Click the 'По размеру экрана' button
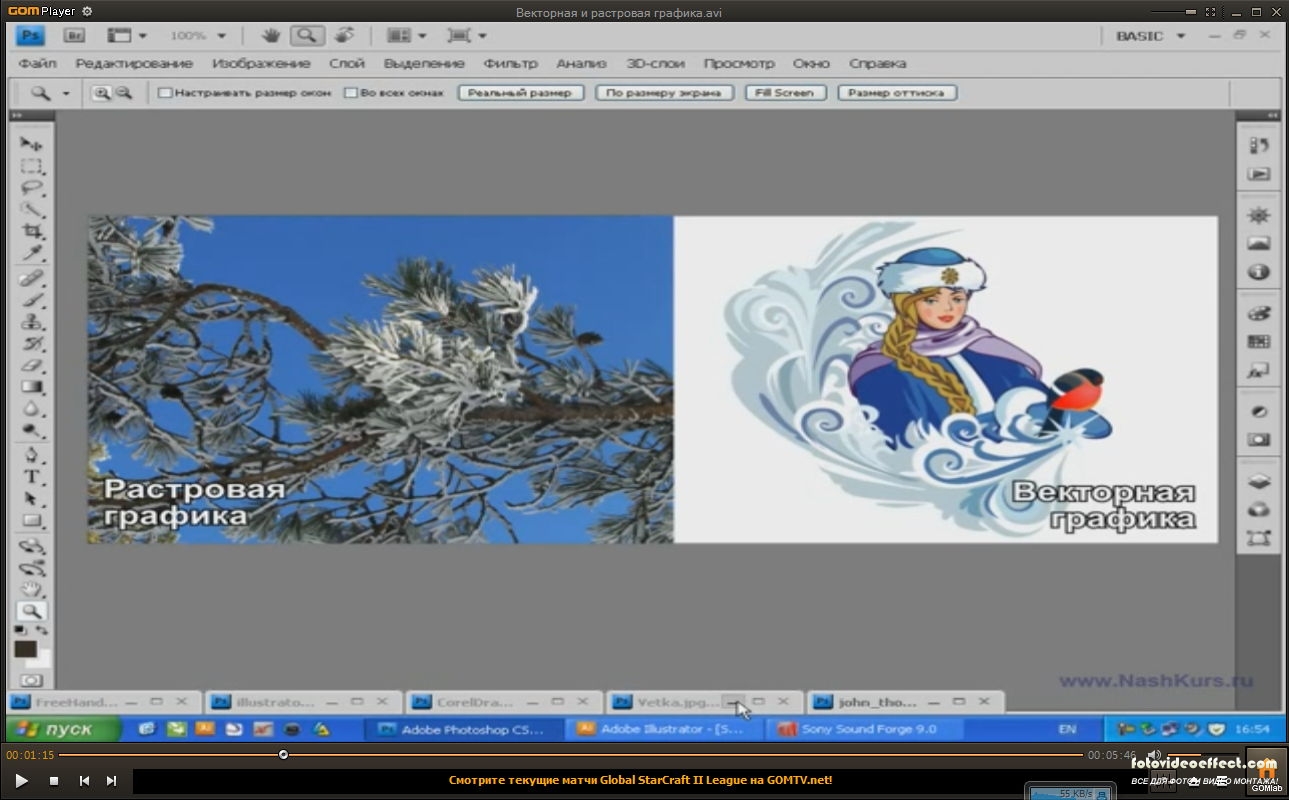Screen dimensions: 1289x800 (664, 93)
